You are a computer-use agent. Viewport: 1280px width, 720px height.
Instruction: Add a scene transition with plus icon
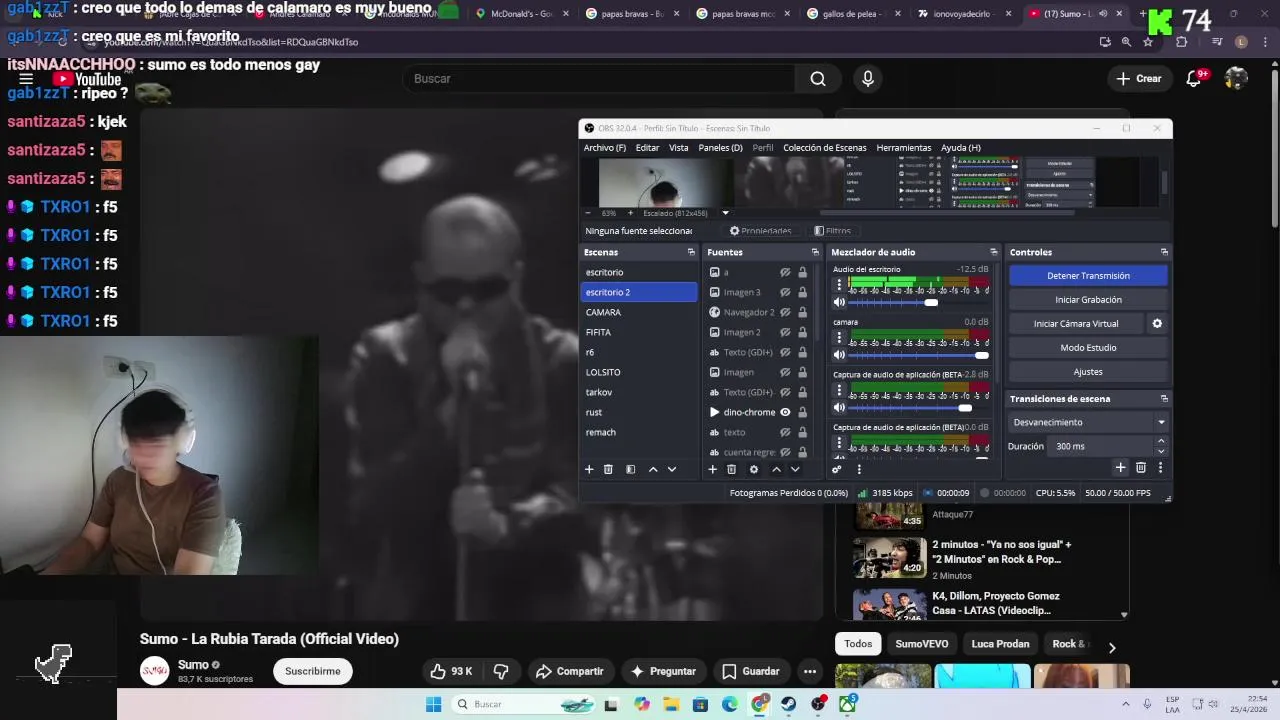1120,467
